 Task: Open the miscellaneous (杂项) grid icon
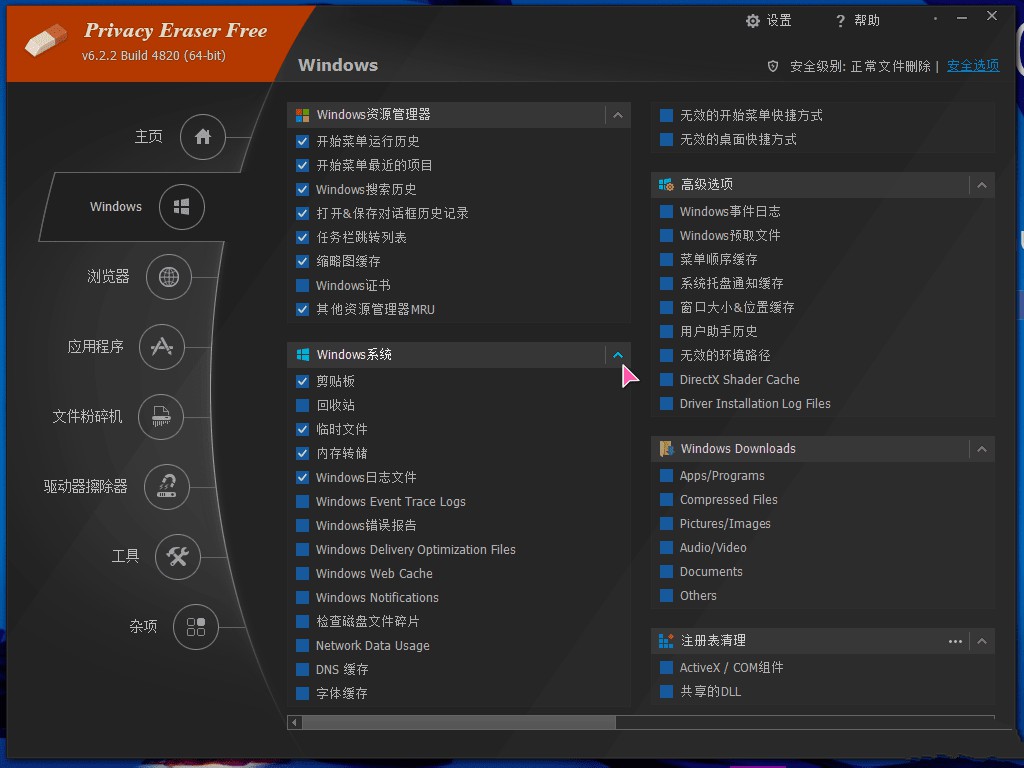196,627
